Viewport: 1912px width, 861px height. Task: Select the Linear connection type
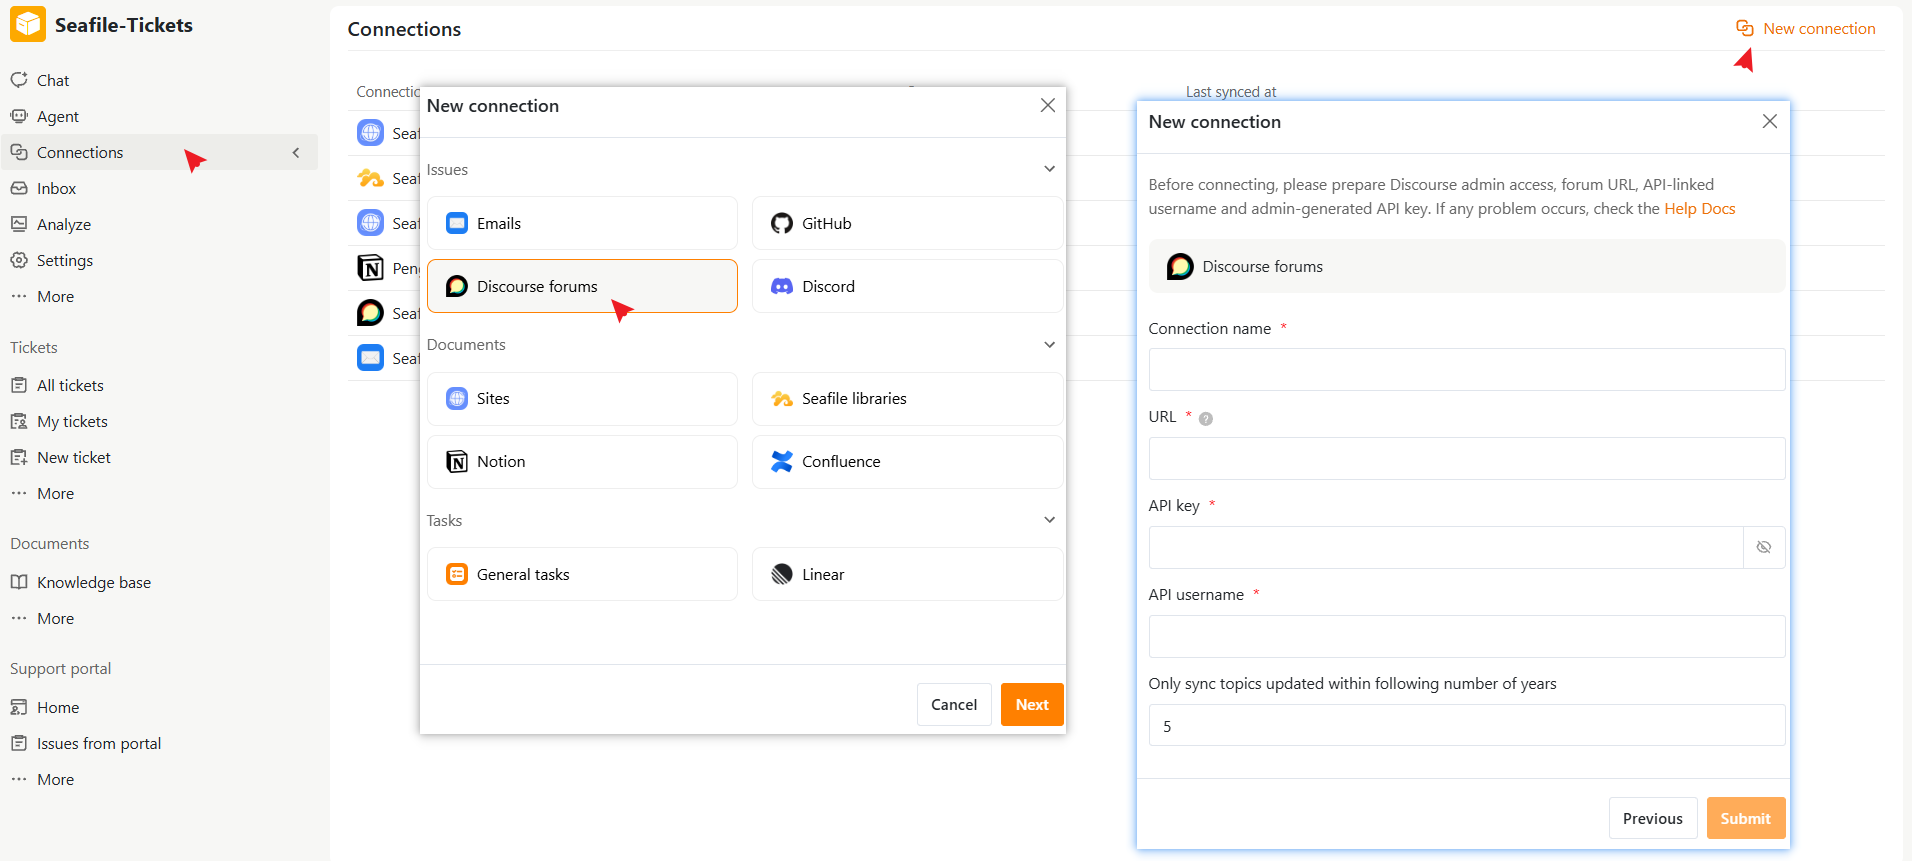pyautogui.click(x=907, y=574)
